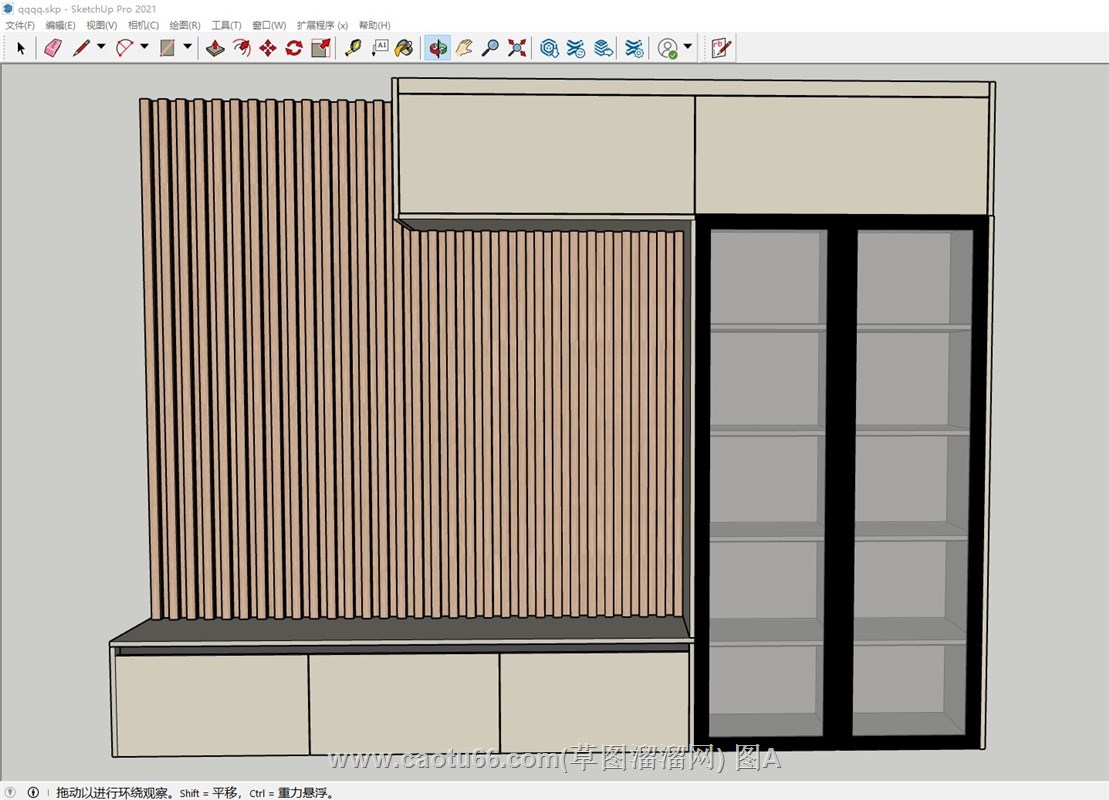This screenshot has height=800, width=1109.
Task: Select the Paint Bucket tool
Action: (x=404, y=47)
